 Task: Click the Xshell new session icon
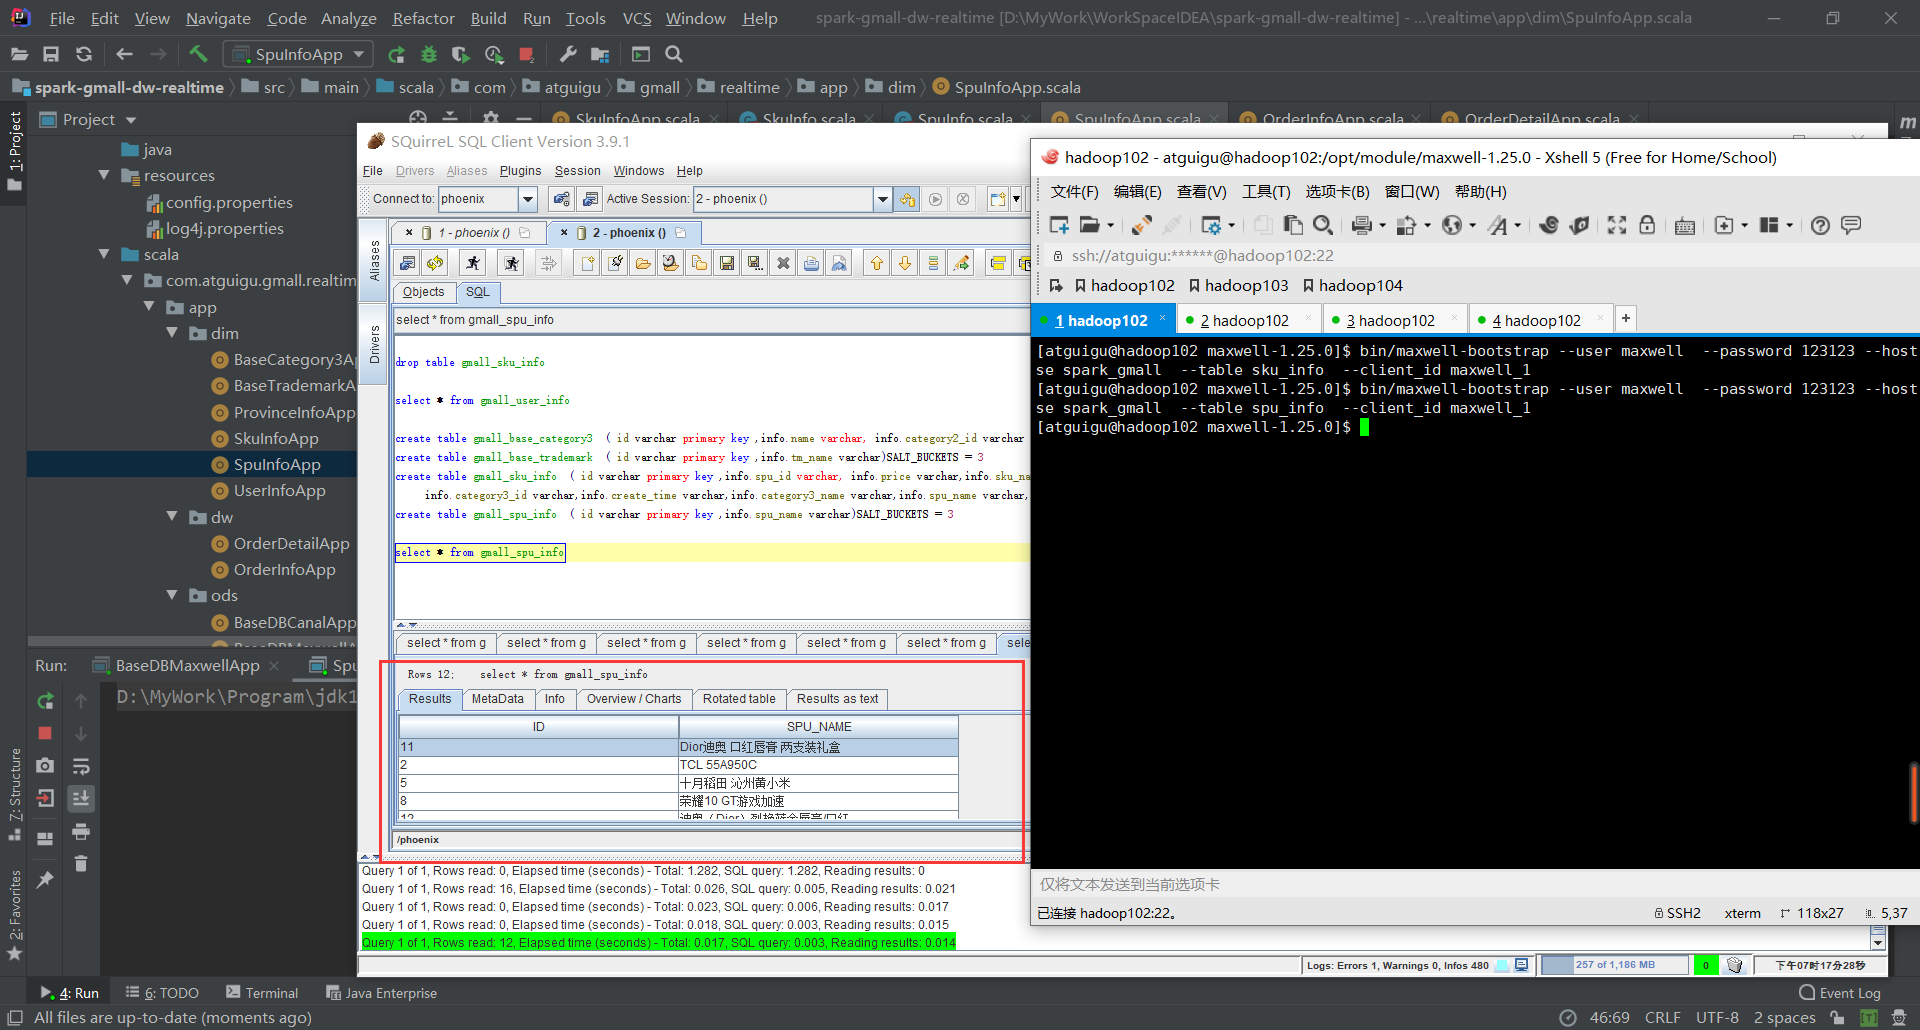[1059, 225]
